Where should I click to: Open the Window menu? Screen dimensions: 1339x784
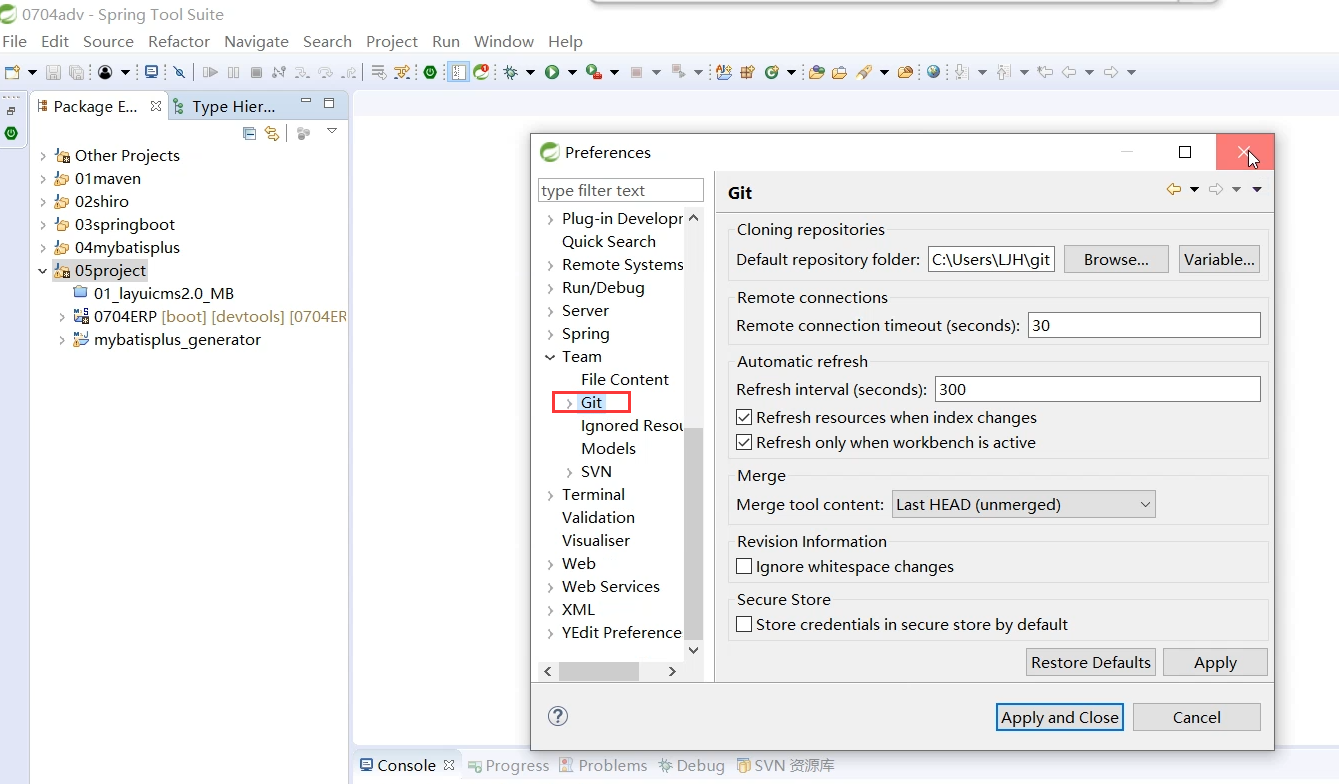pos(504,41)
